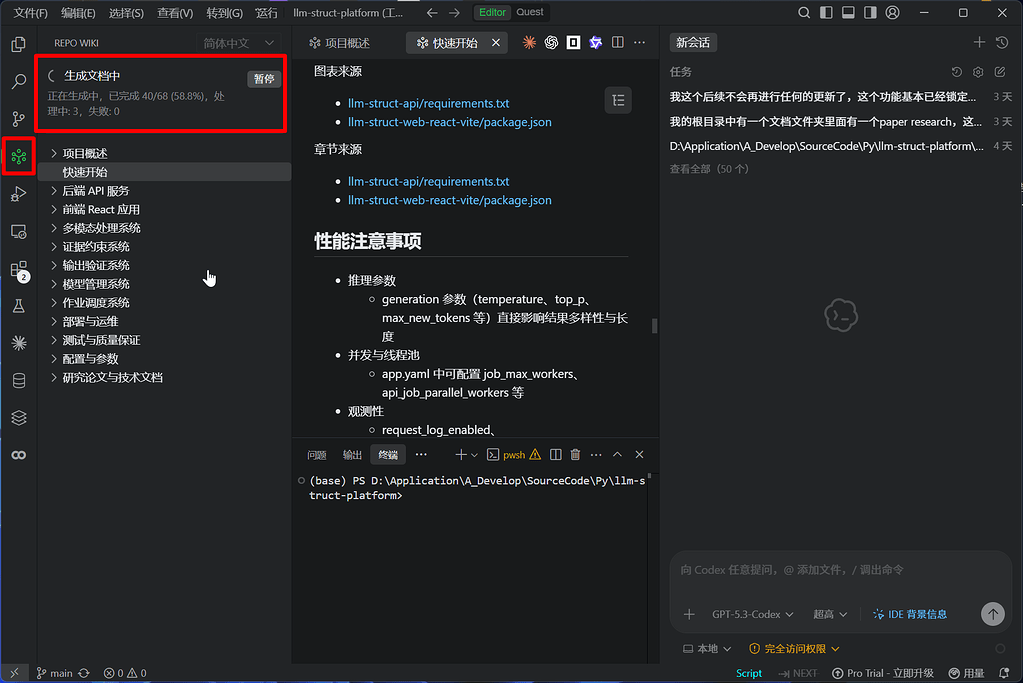Open the stacked layers view icon
1023x683 pixels.
[18, 417]
